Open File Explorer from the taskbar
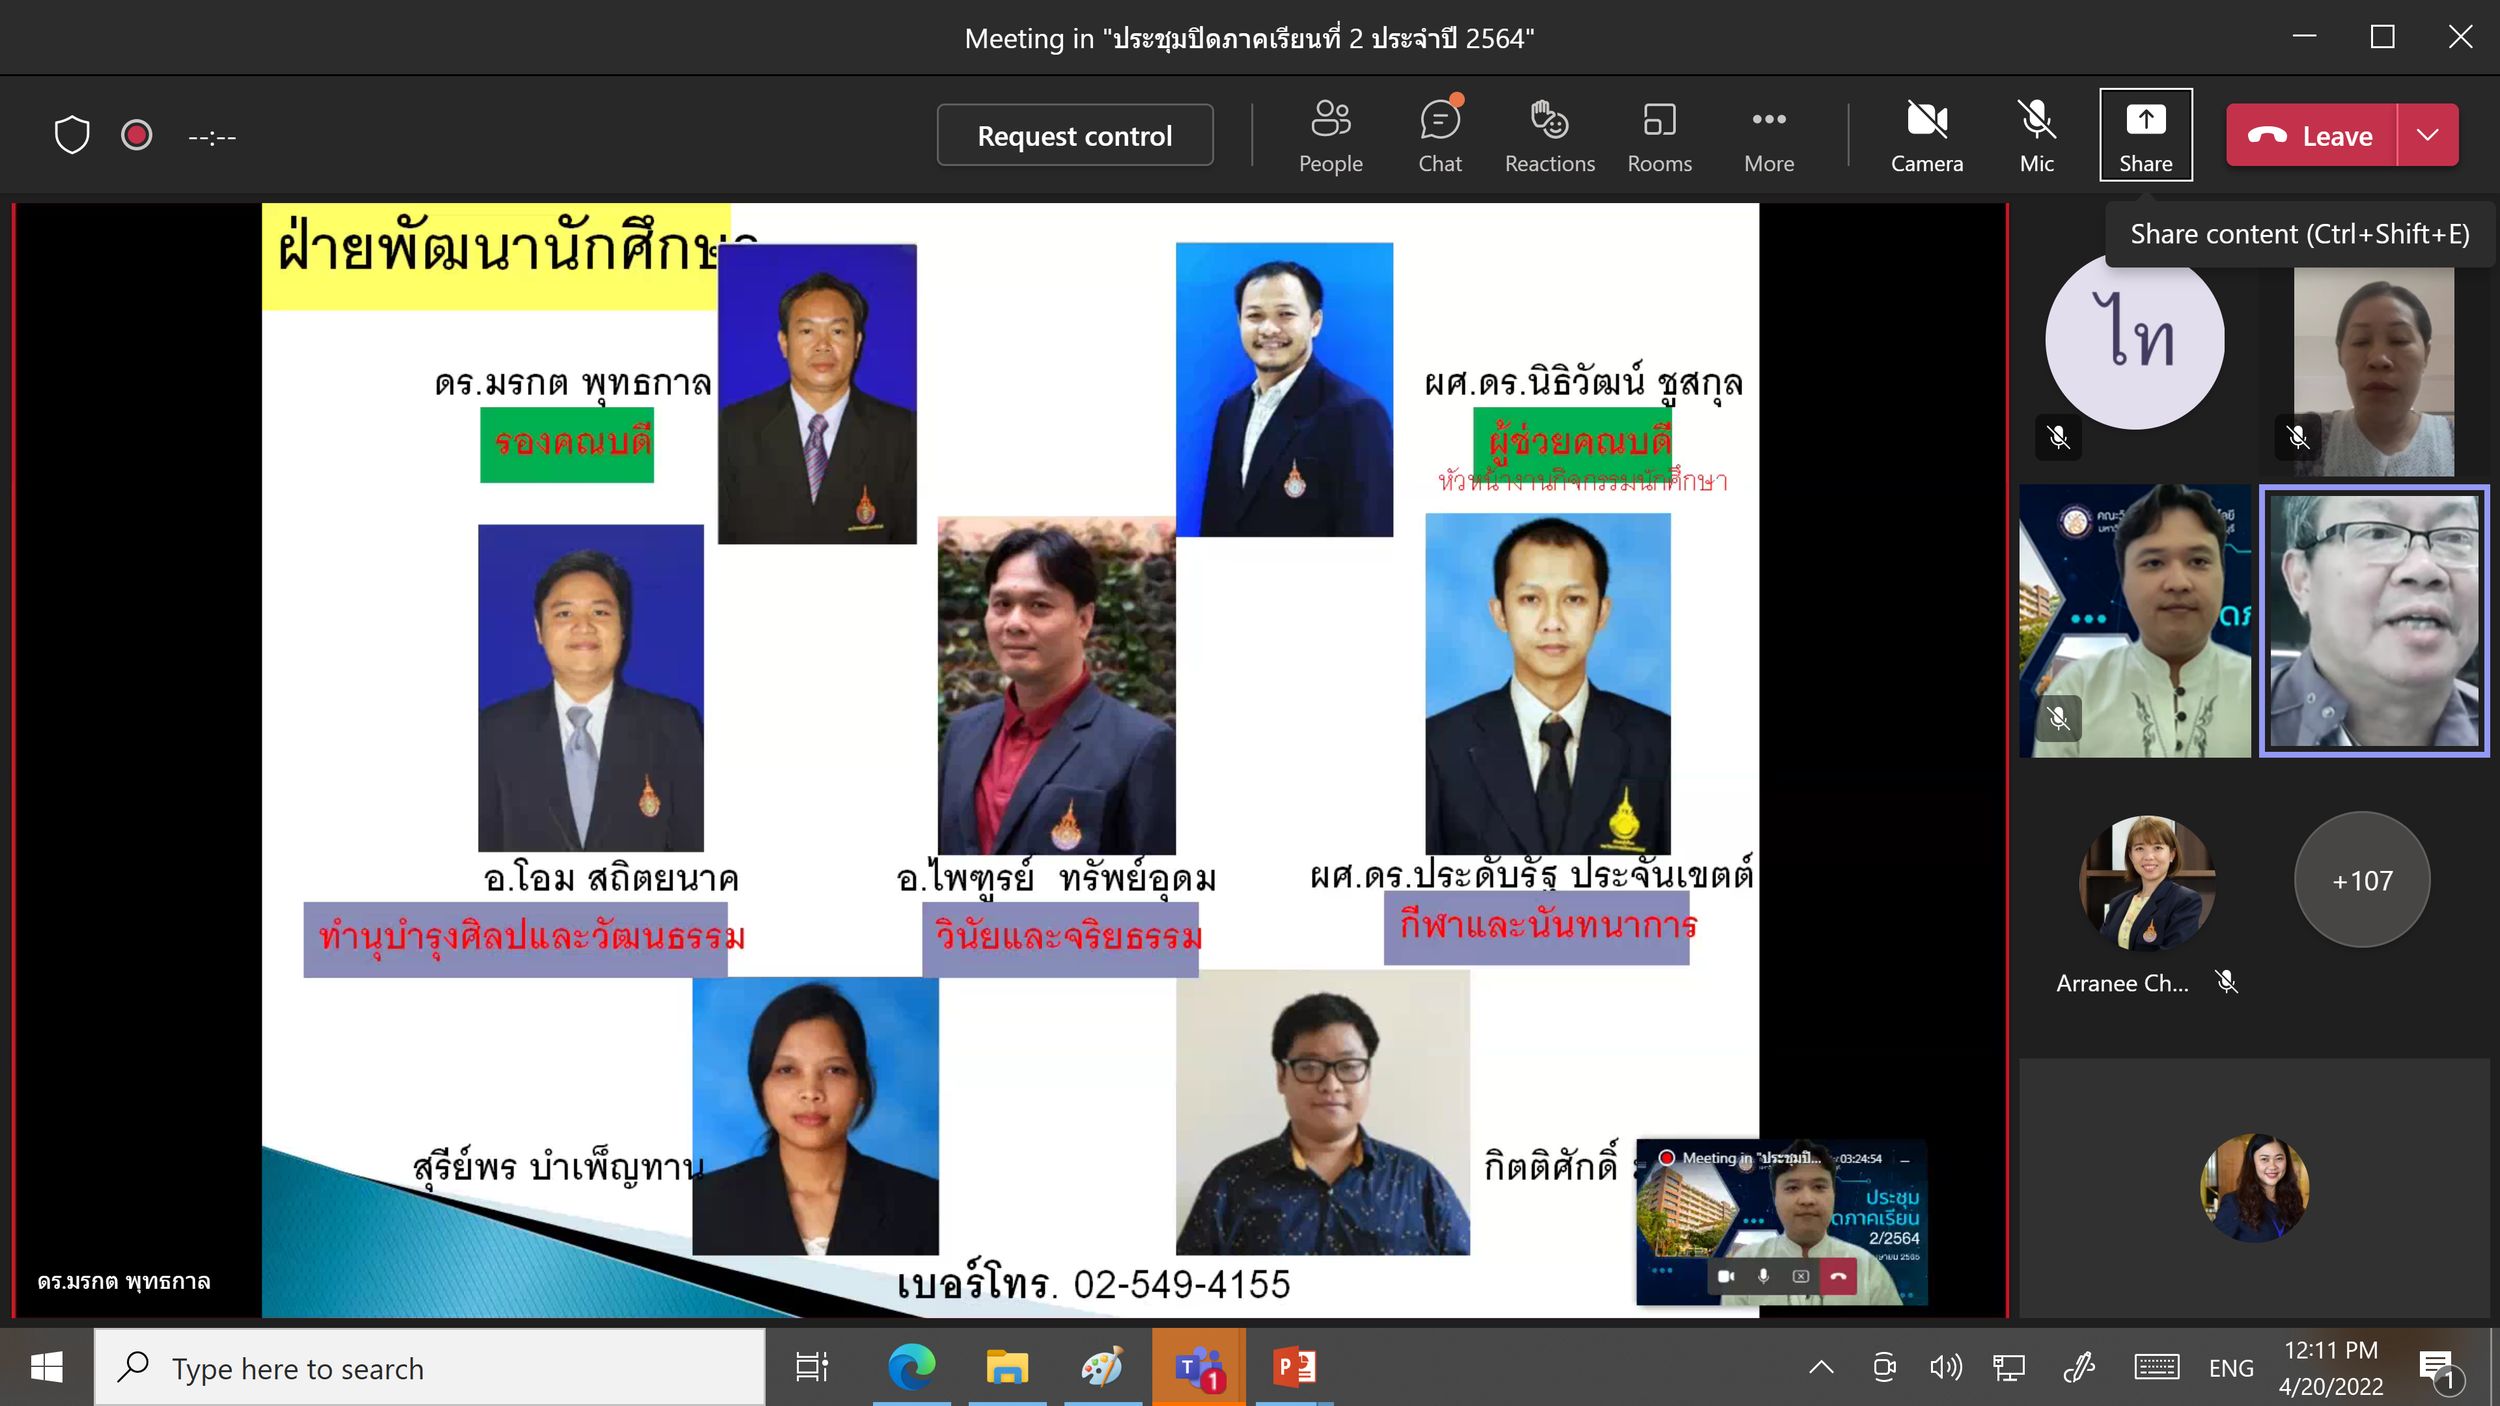Image resolution: width=2500 pixels, height=1406 pixels. (x=1007, y=1368)
